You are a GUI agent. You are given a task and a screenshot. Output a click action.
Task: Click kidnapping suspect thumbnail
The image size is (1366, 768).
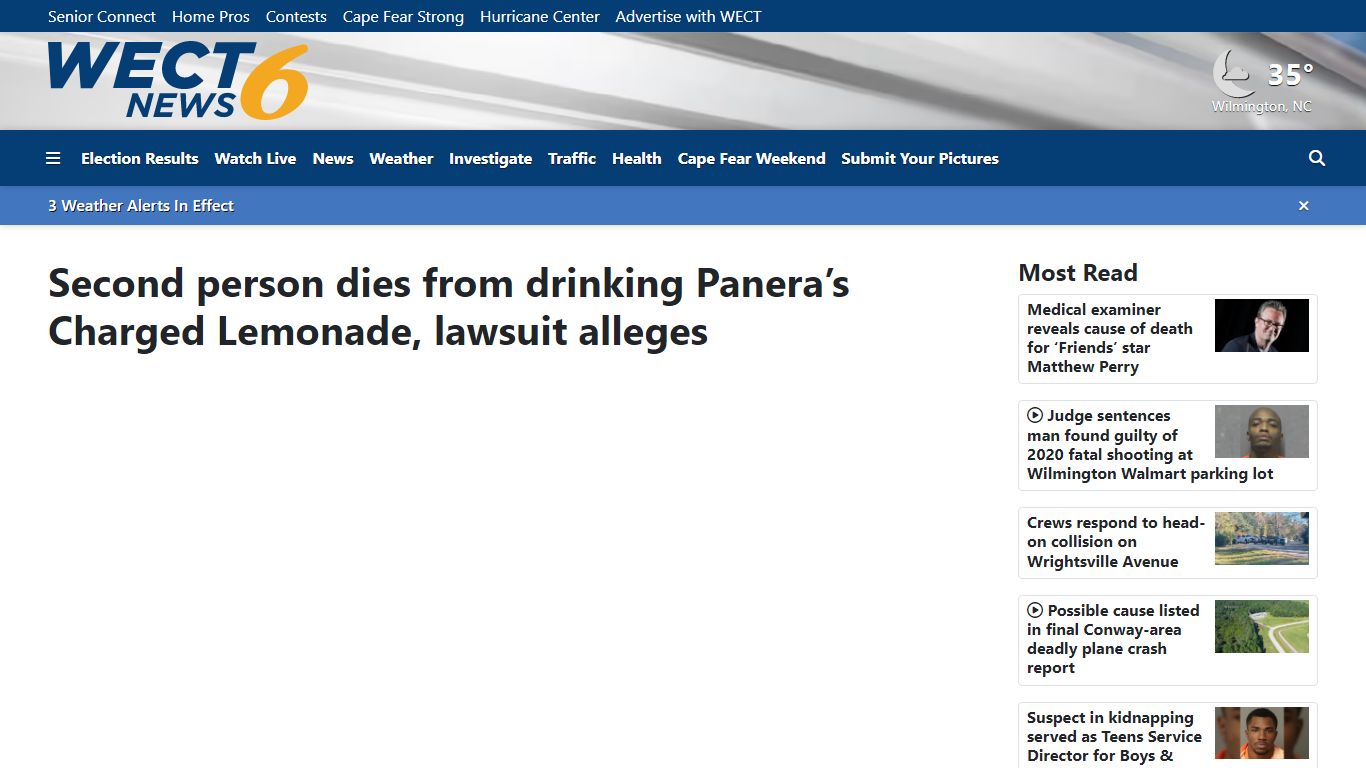click(x=1262, y=733)
